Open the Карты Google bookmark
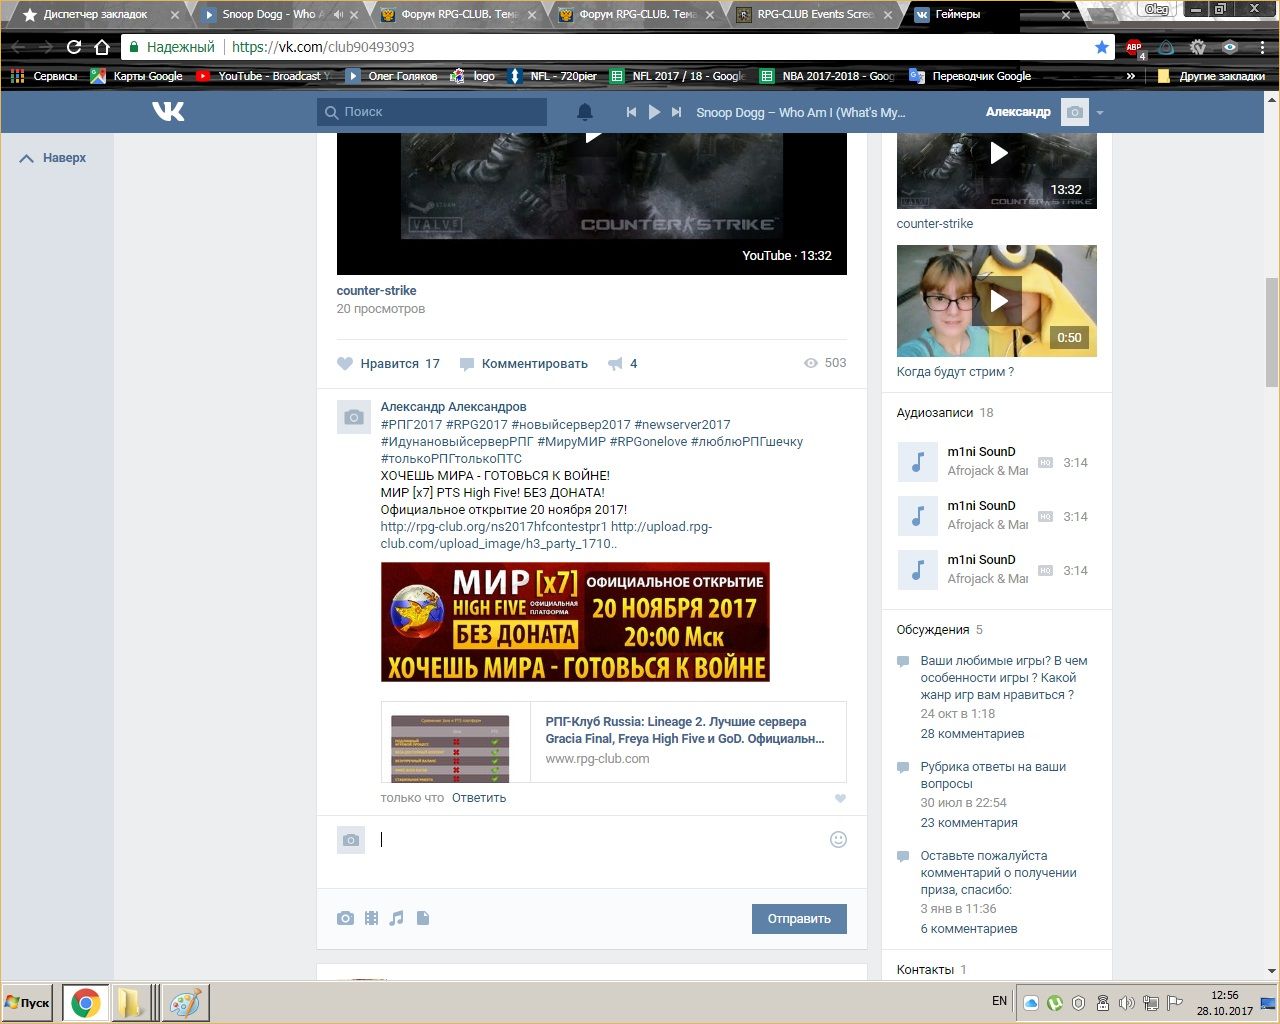Screen dimensions: 1280x1024 click(137, 76)
